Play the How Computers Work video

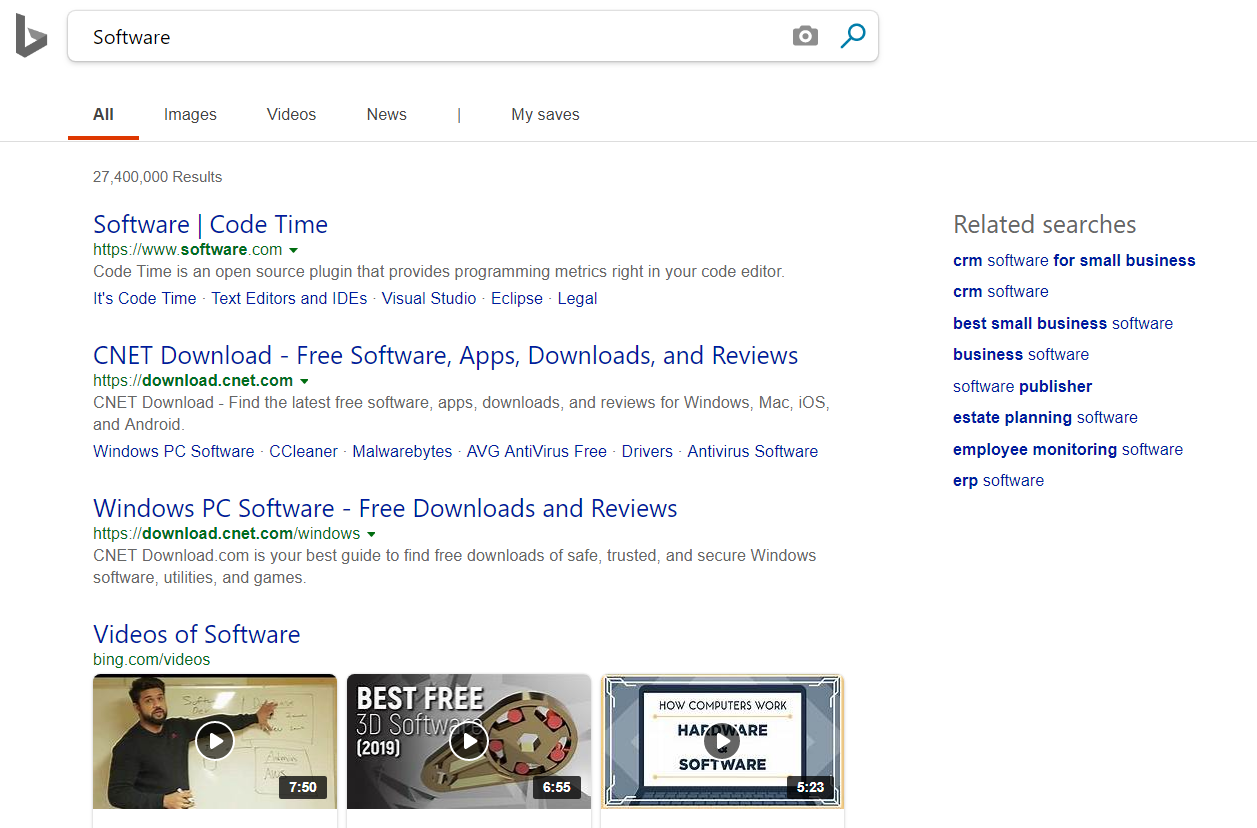722,741
